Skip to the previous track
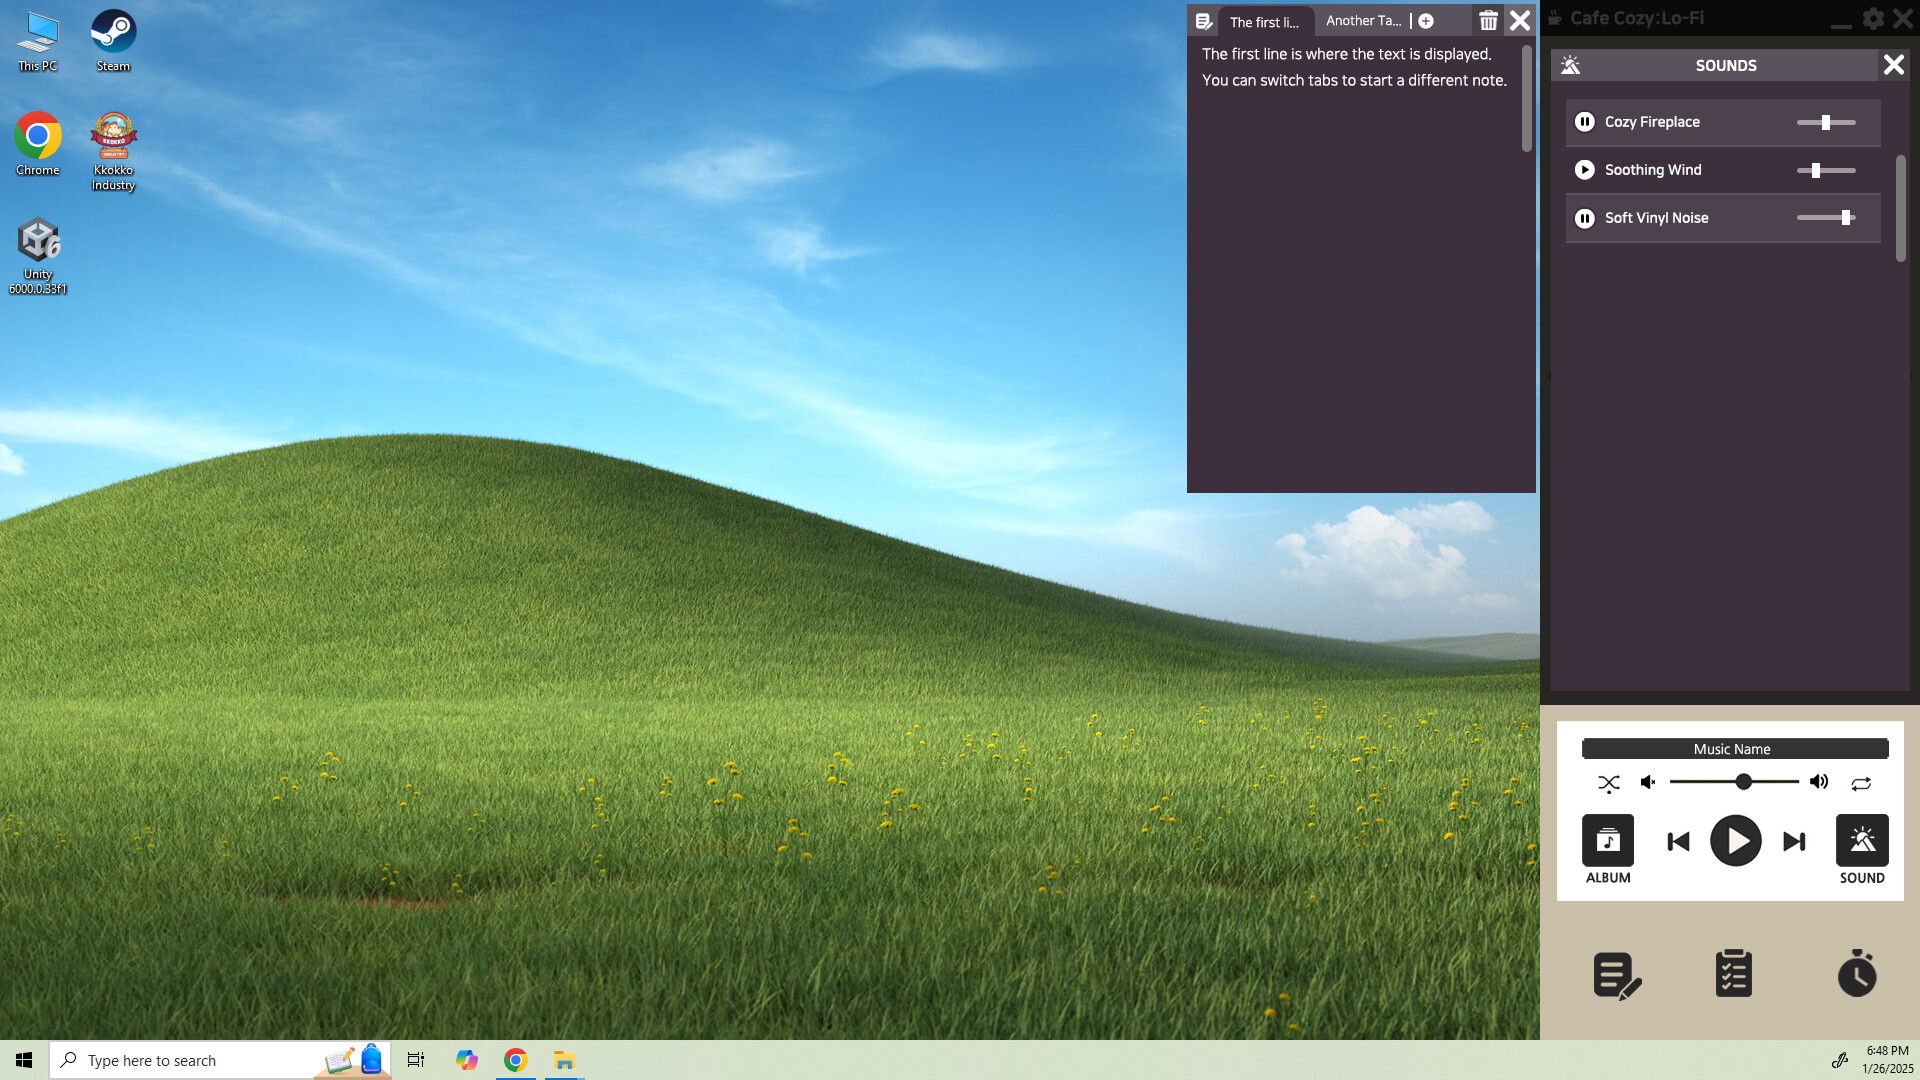This screenshot has height=1080, width=1920. click(1678, 841)
